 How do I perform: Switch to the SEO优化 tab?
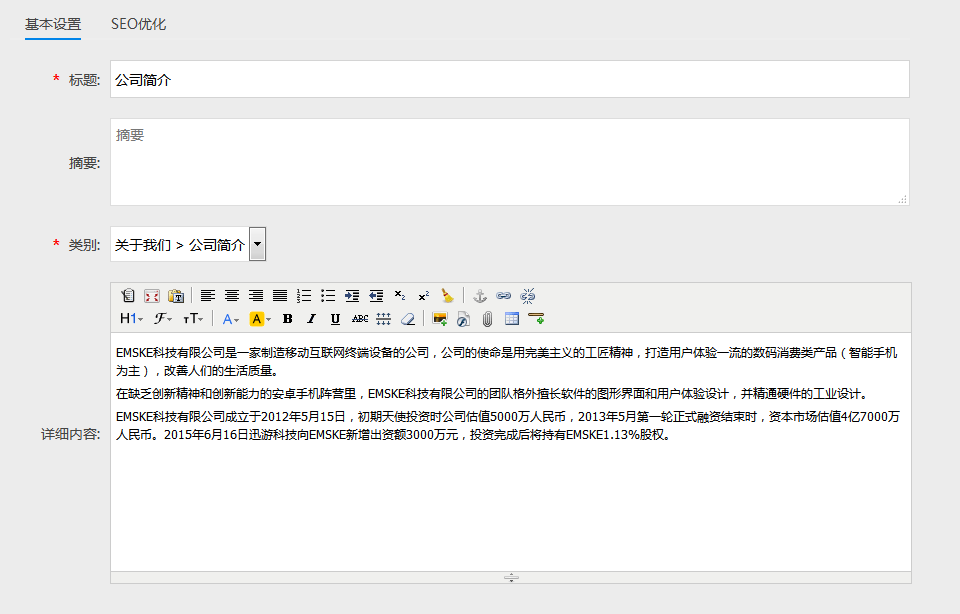tap(138, 24)
